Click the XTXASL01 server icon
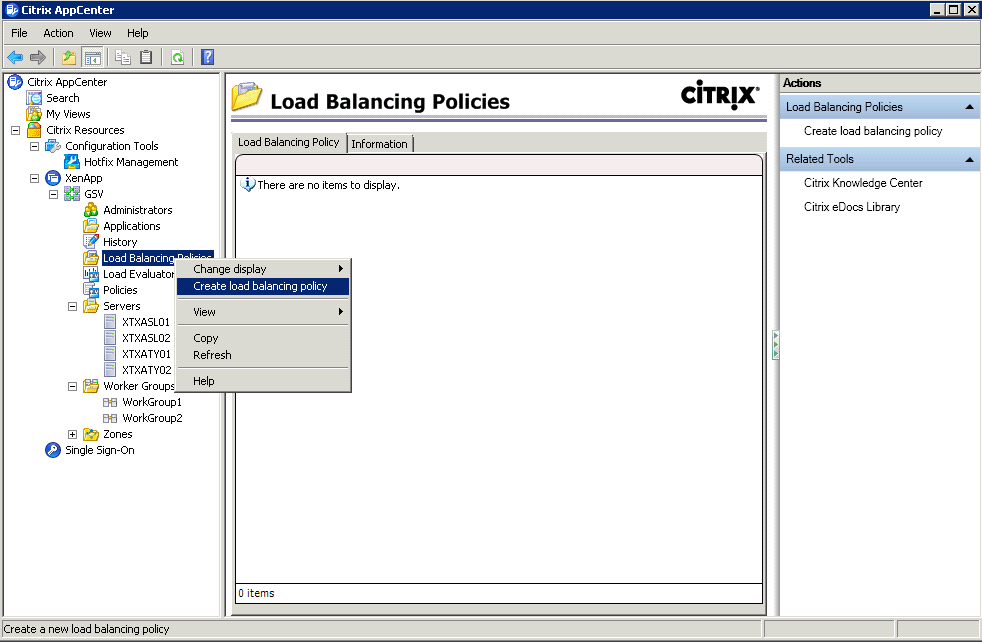Viewport: 982px width, 642px height. pyautogui.click(x=110, y=322)
